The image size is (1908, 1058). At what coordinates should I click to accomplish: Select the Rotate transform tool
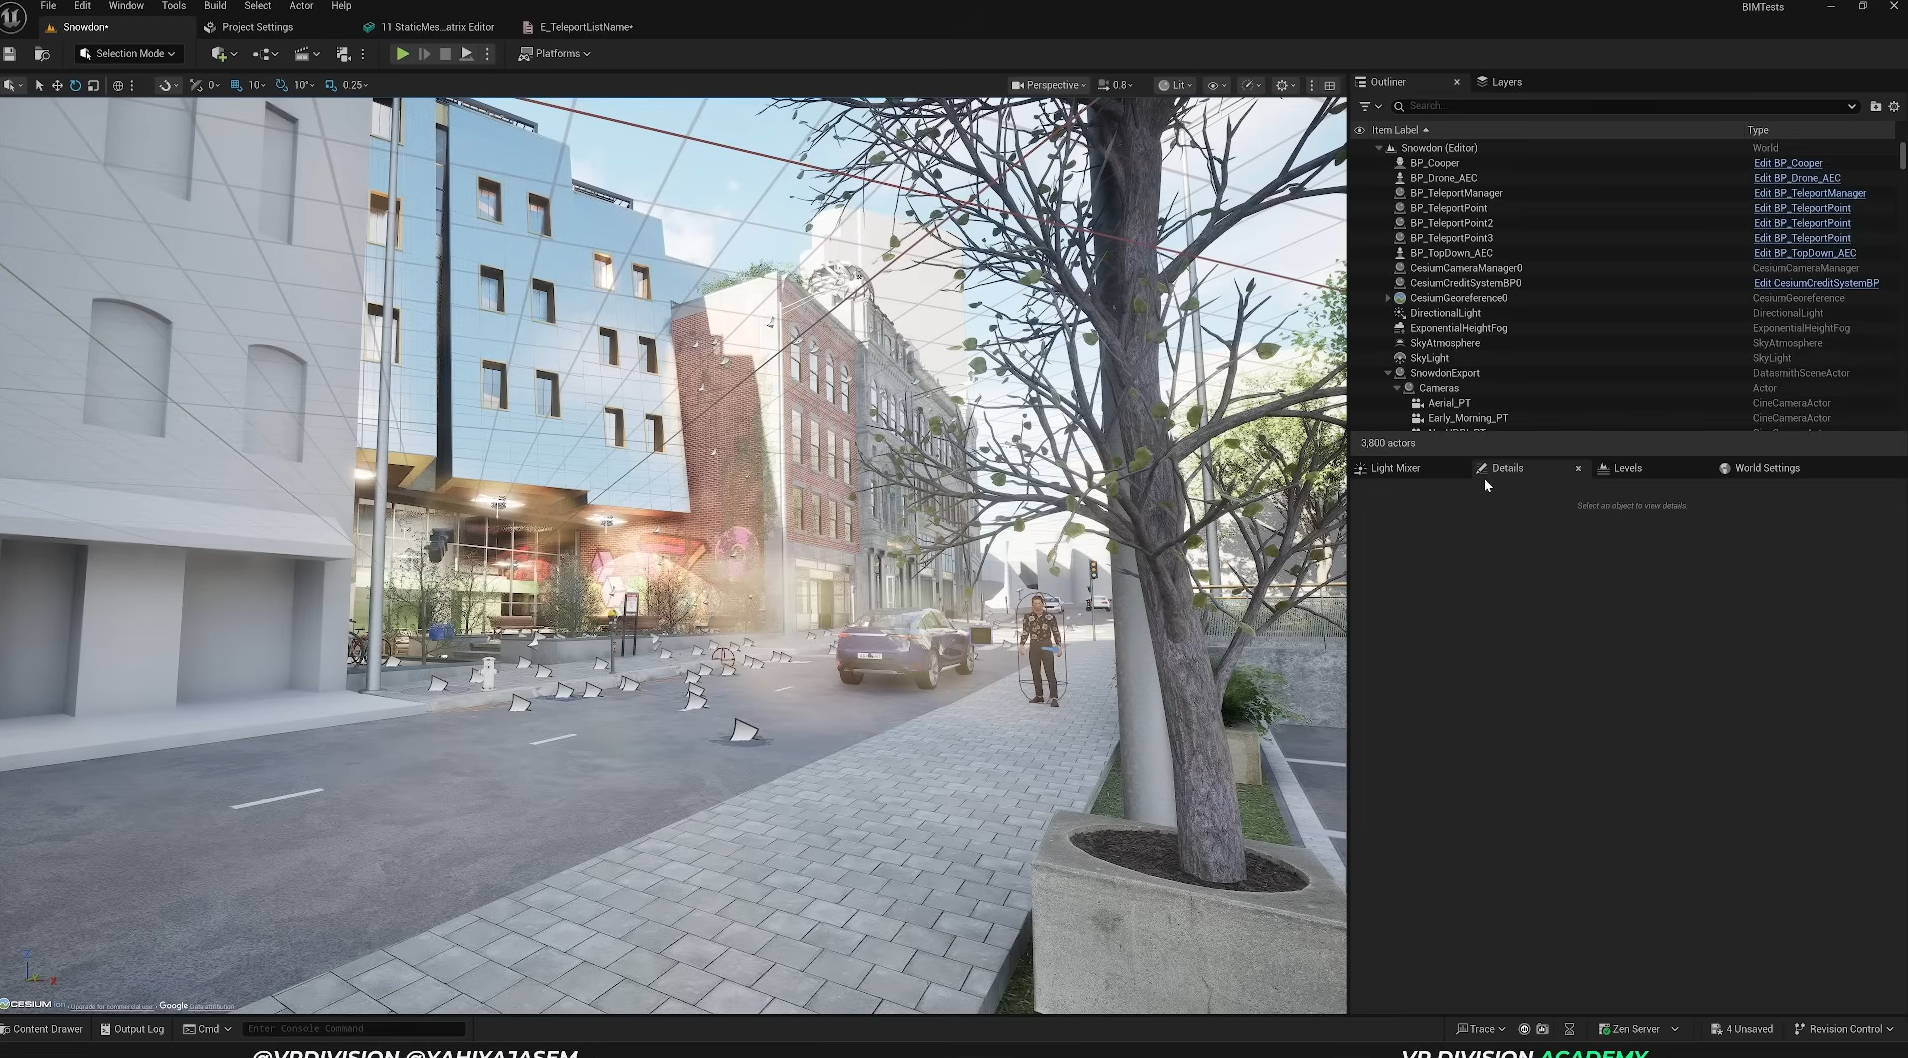click(x=75, y=86)
